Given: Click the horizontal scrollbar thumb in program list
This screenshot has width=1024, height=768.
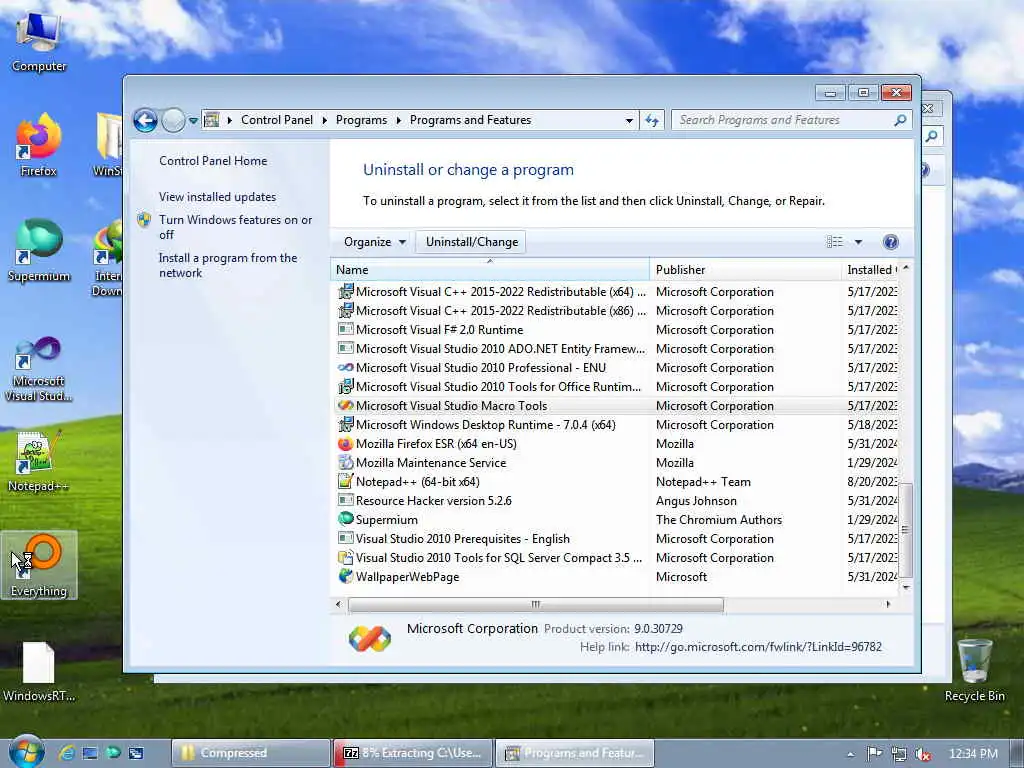Looking at the screenshot, I should click(536, 604).
